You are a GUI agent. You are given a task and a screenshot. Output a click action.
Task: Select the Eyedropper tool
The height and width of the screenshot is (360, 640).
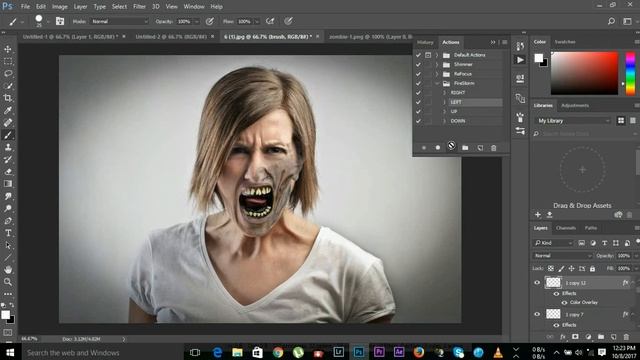coord(8,110)
